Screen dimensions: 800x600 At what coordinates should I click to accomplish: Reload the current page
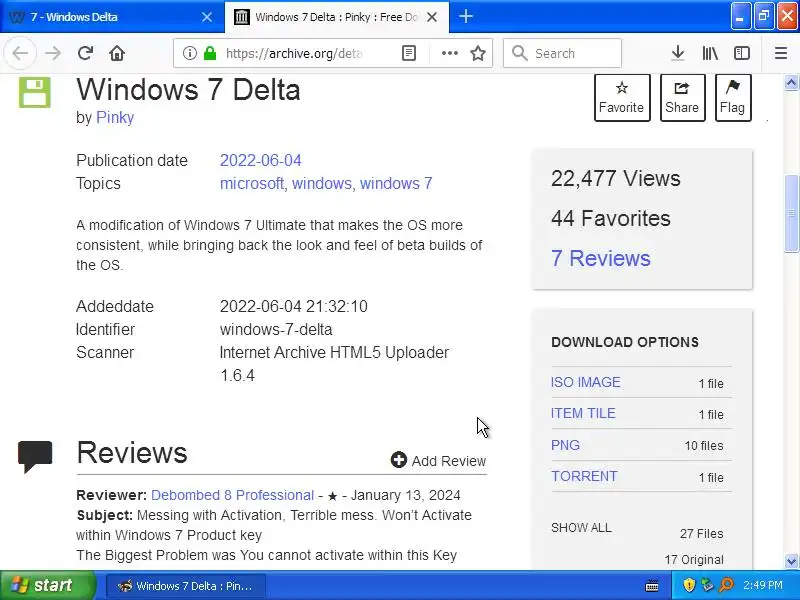pyautogui.click(x=85, y=53)
